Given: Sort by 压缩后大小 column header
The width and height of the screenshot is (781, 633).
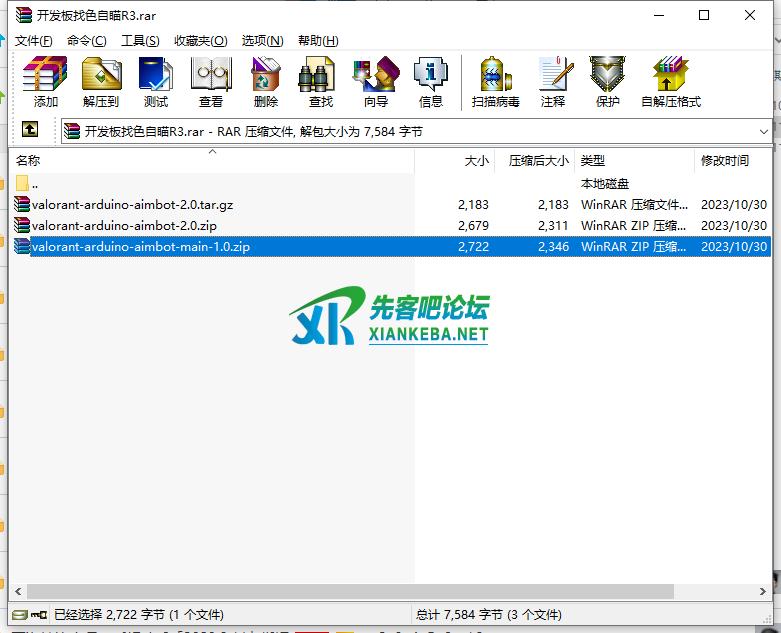Looking at the screenshot, I should pos(534,161).
